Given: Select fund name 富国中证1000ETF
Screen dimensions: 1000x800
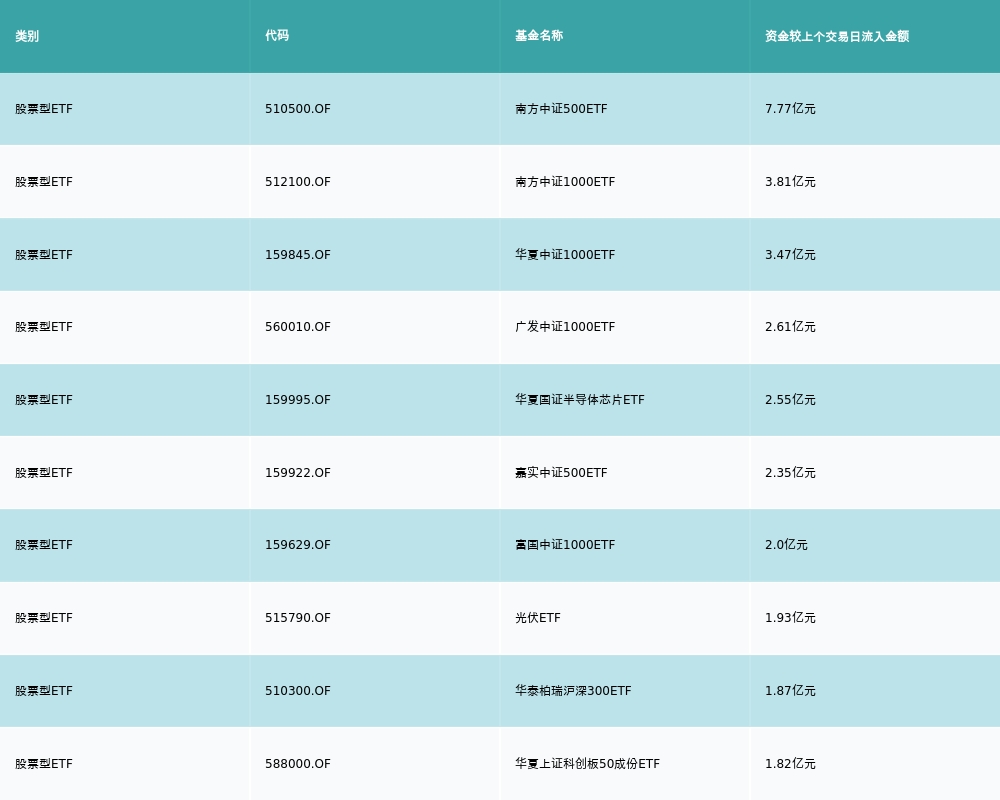Looking at the screenshot, I should coord(565,545).
